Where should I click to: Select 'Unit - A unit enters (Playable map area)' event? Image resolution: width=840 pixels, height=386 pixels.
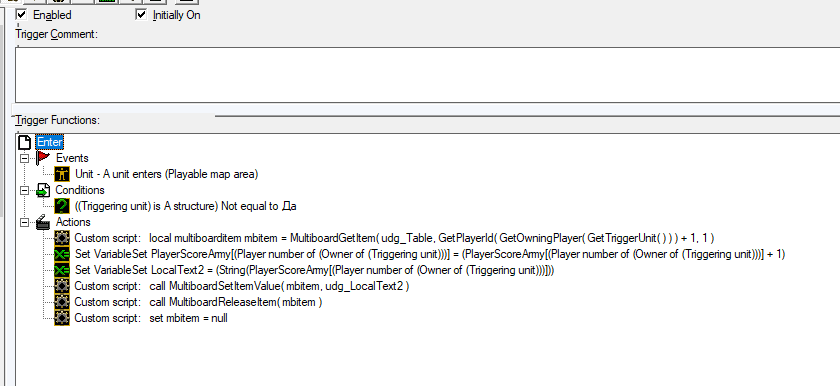click(166, 174)
